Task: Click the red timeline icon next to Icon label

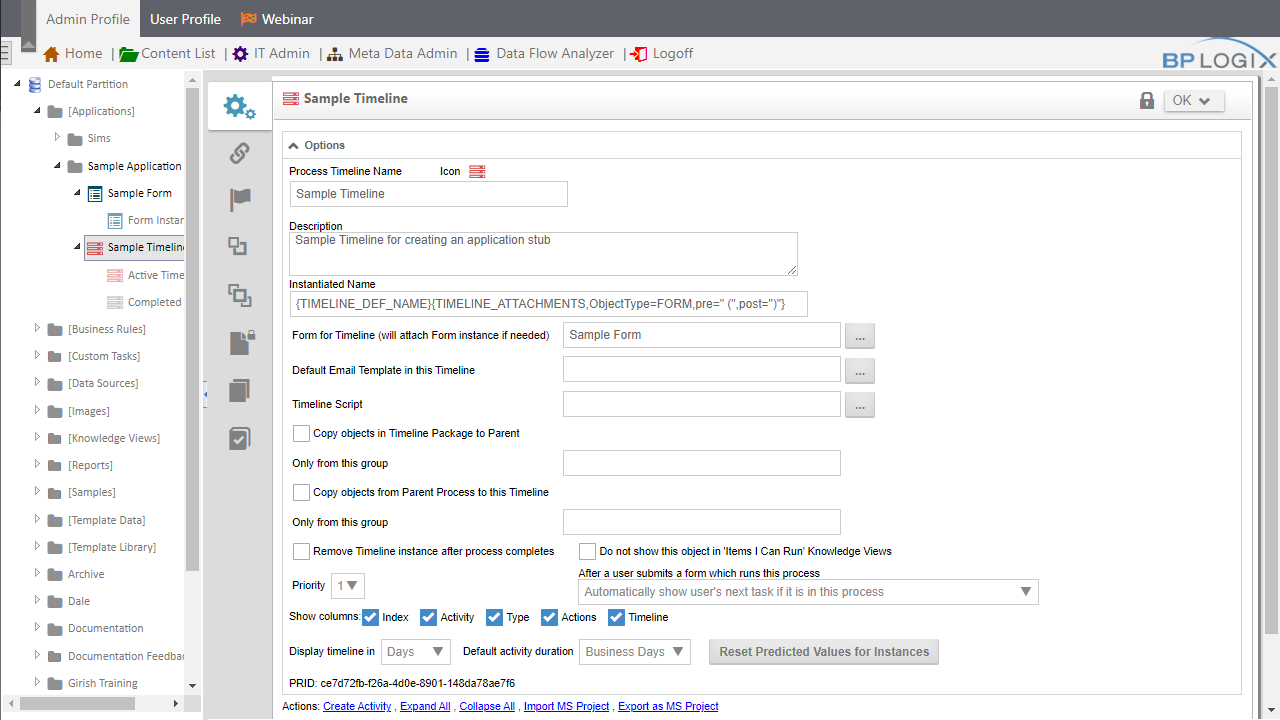Action: coord(477,171)
